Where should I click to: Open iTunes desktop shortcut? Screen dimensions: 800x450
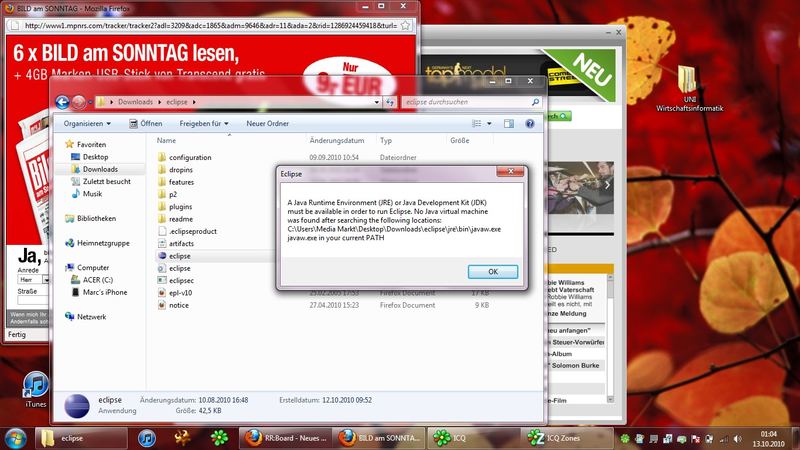click(x=36, y=389)
